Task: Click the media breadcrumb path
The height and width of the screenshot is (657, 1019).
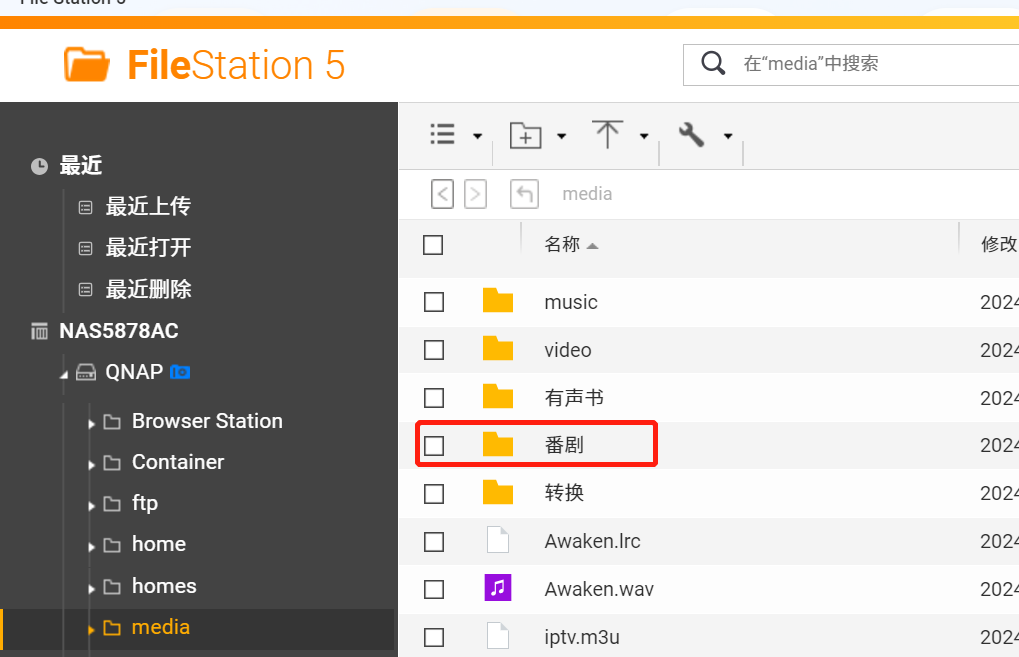Action: [587, 194]
